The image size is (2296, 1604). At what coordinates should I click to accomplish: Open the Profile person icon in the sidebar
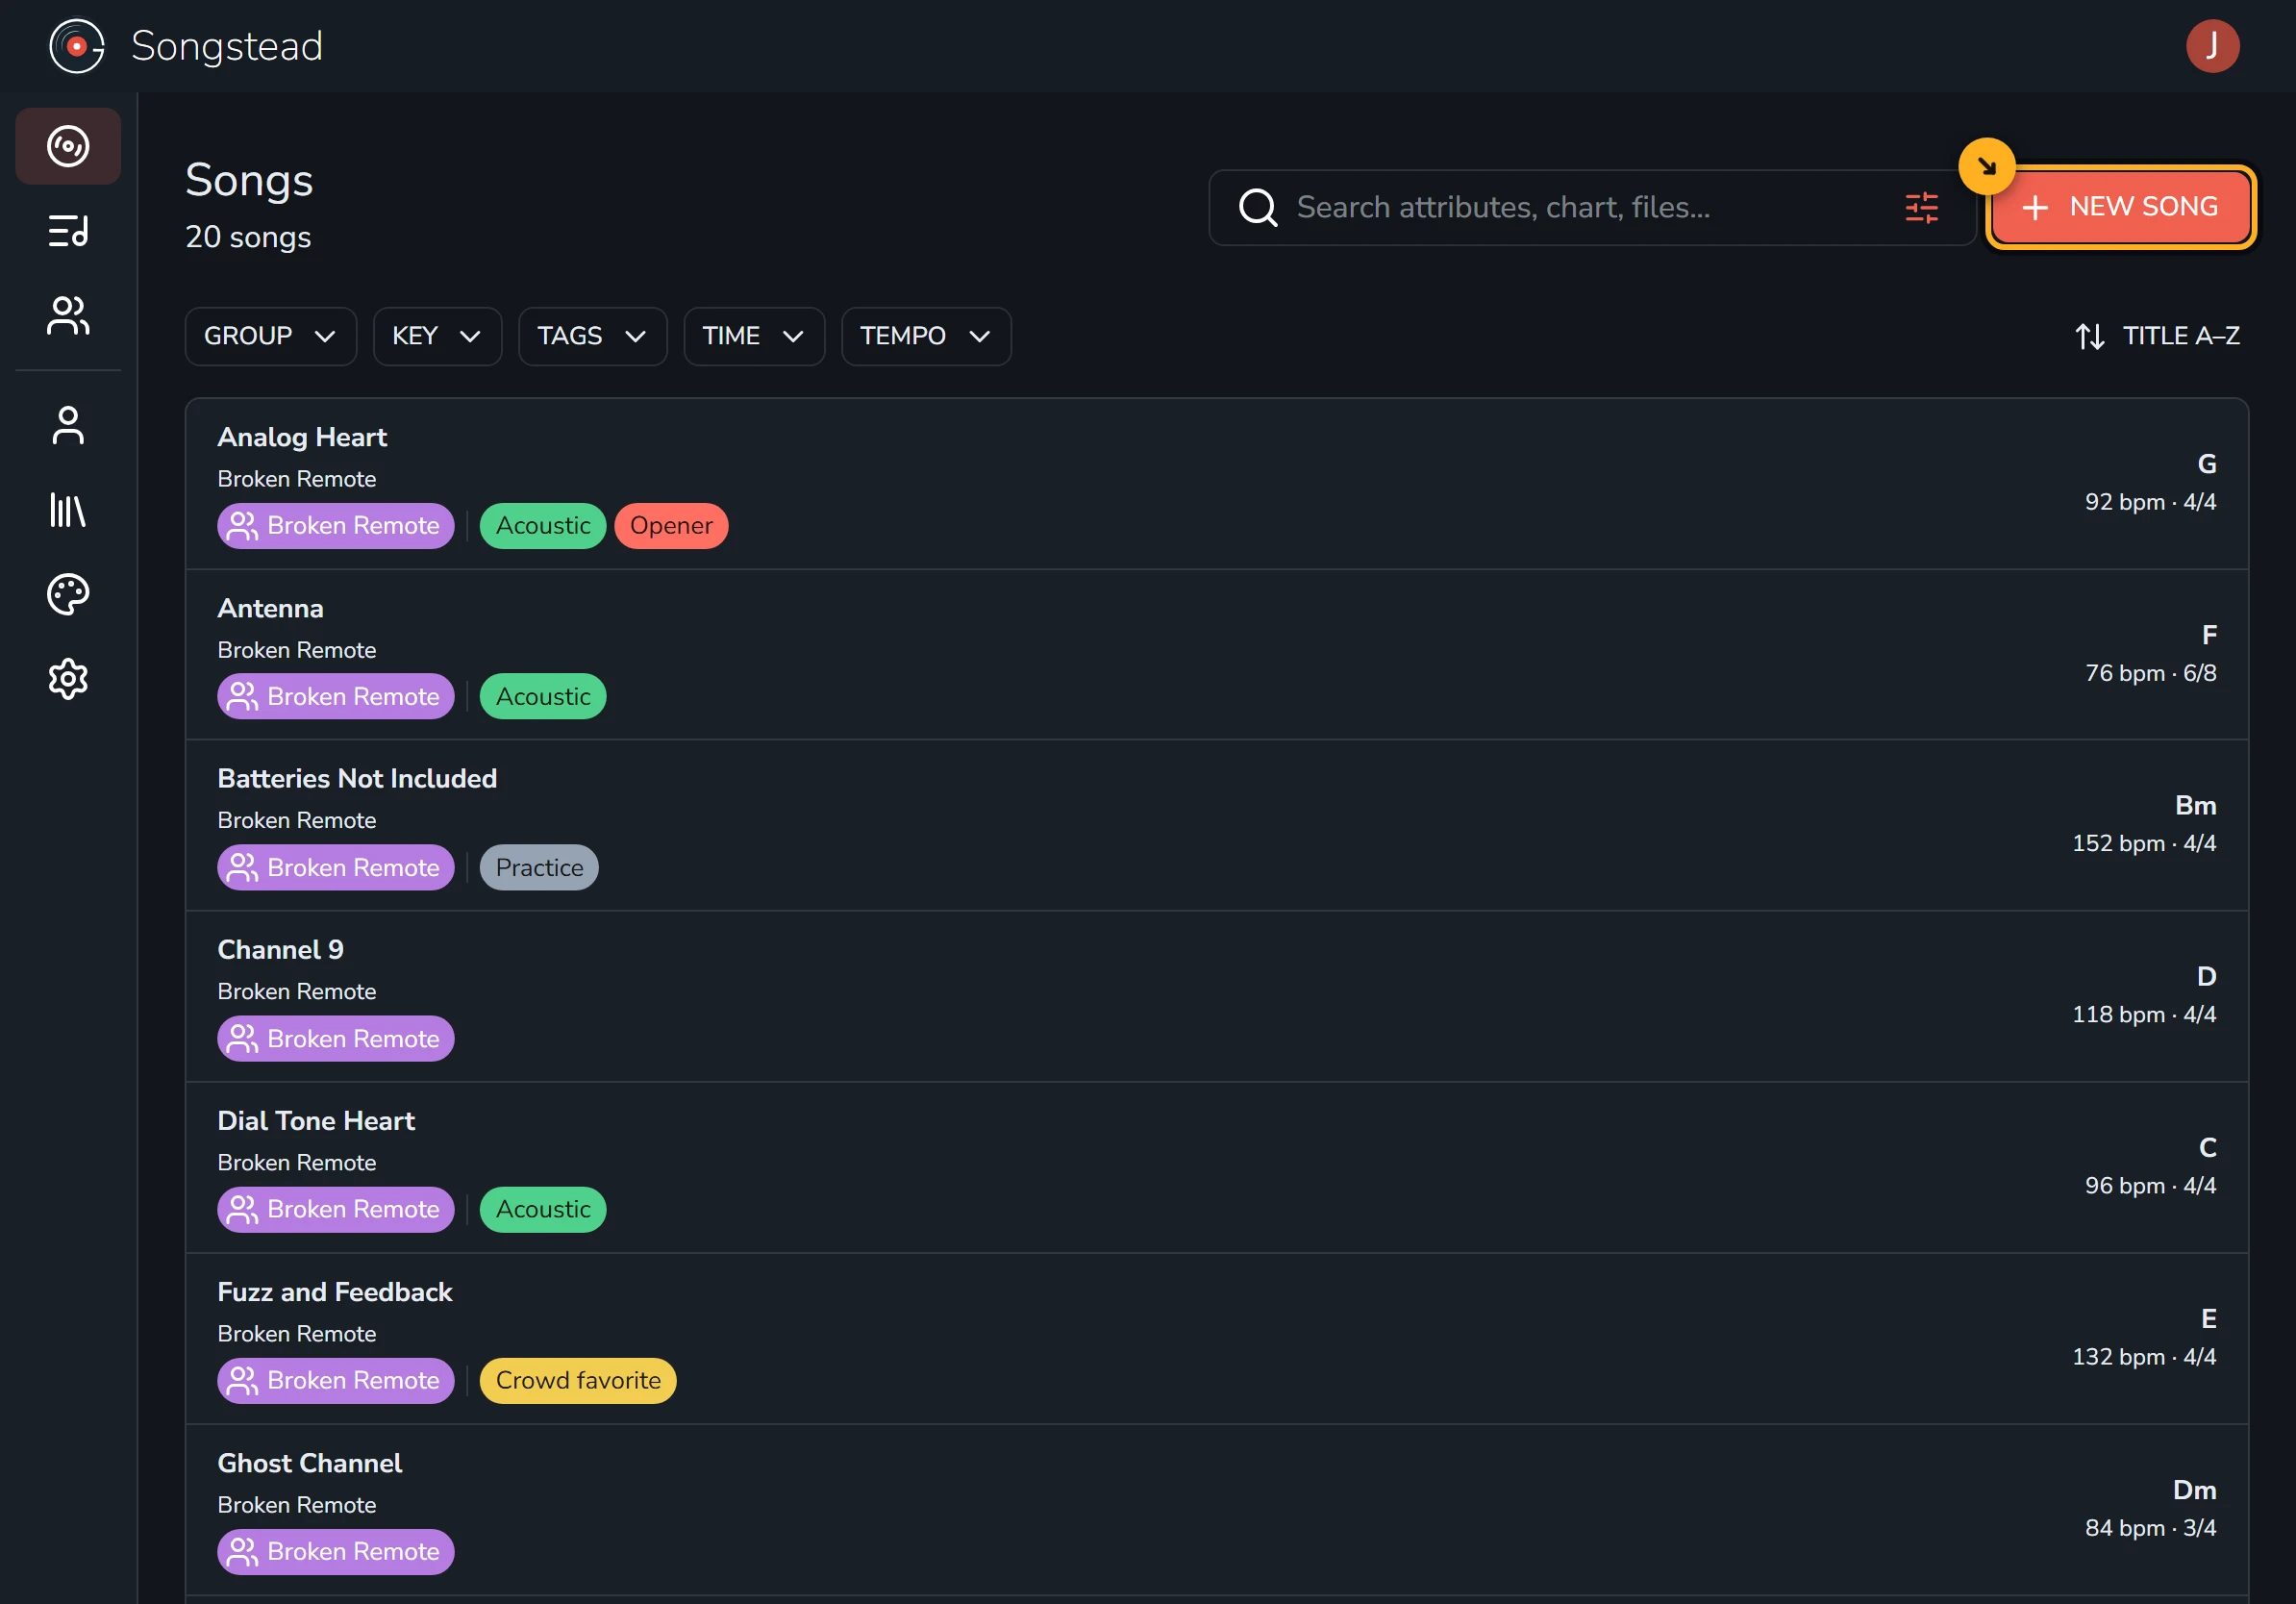[68, 425]
